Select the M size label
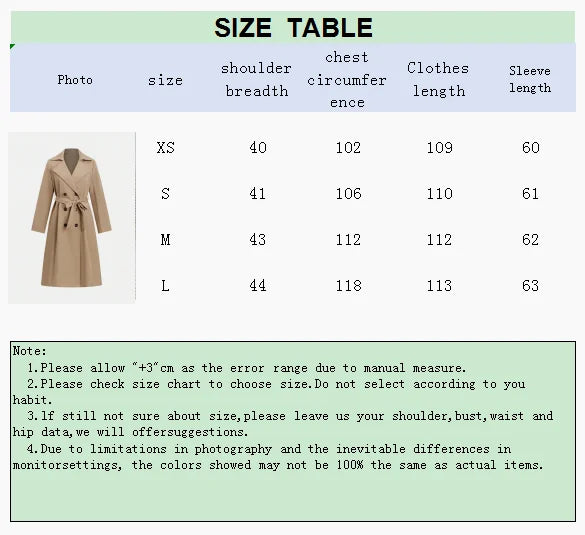The width and height of the screenshot is (585, 535). pos(165,240)
